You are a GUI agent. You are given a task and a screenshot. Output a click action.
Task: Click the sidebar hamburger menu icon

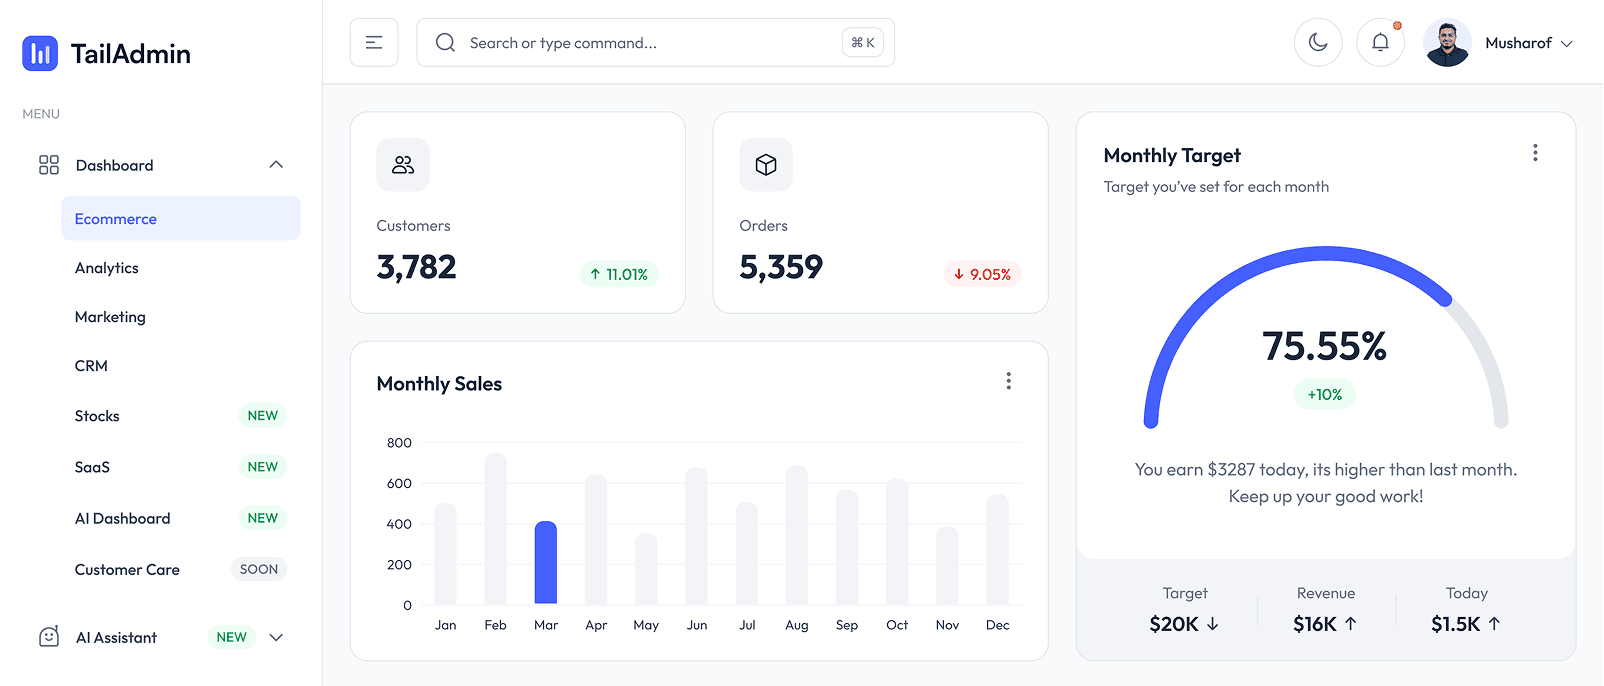373,42
